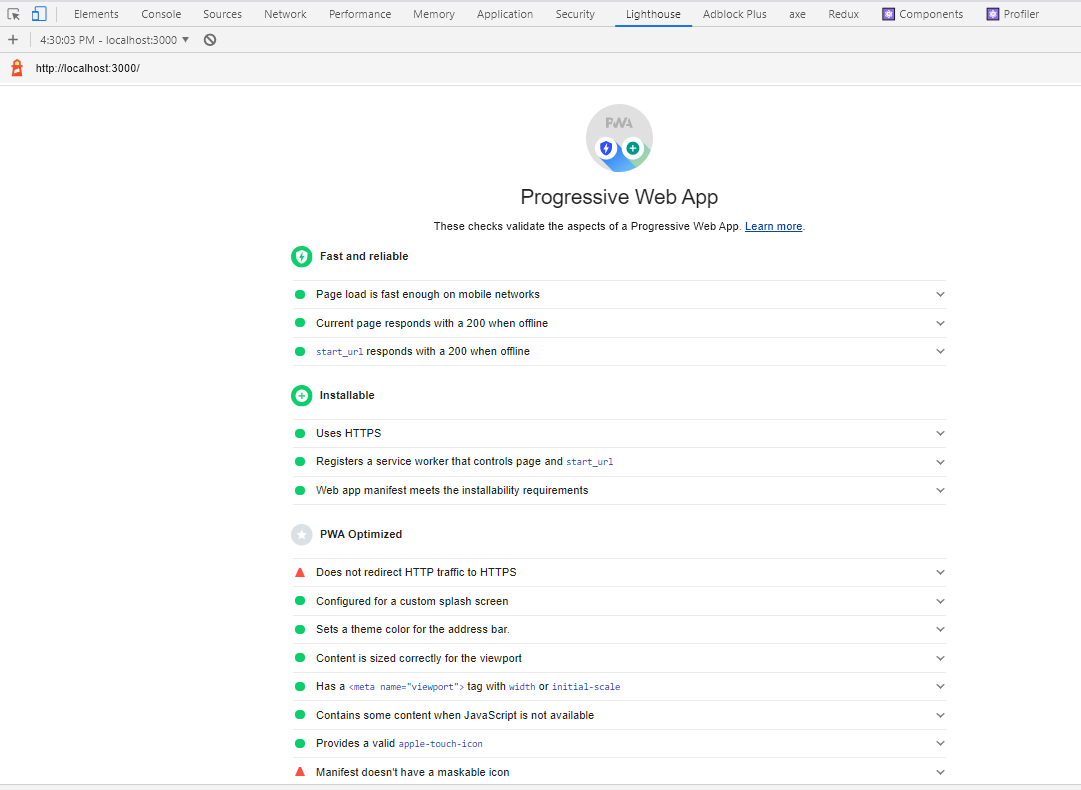1081x790 pixels.
Task: Open the Components tab
Action: (922, 14)
